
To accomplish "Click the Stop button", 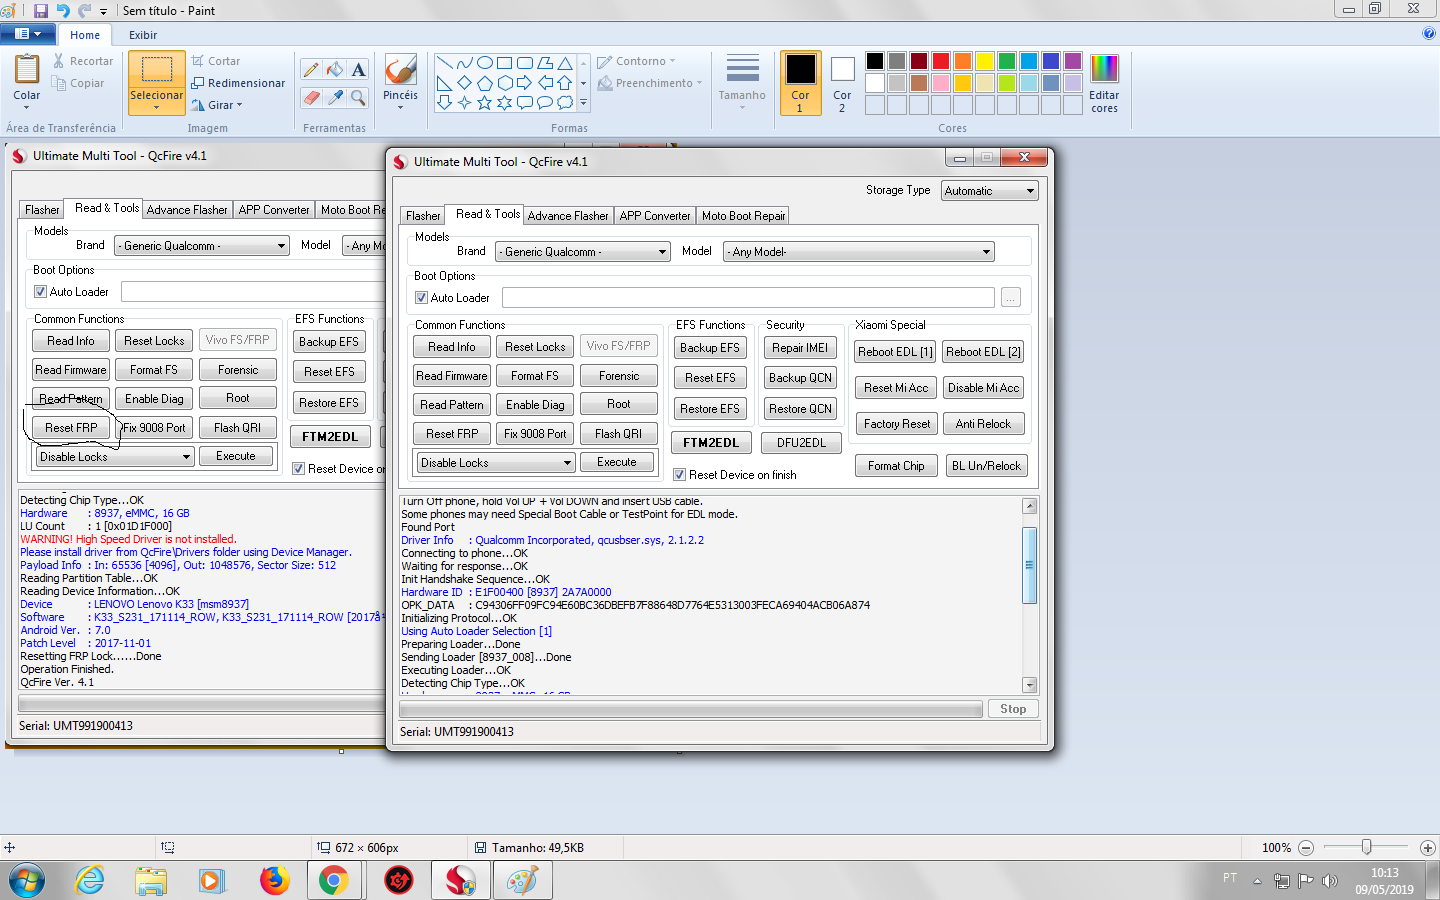I will [x=1013, y=709].
